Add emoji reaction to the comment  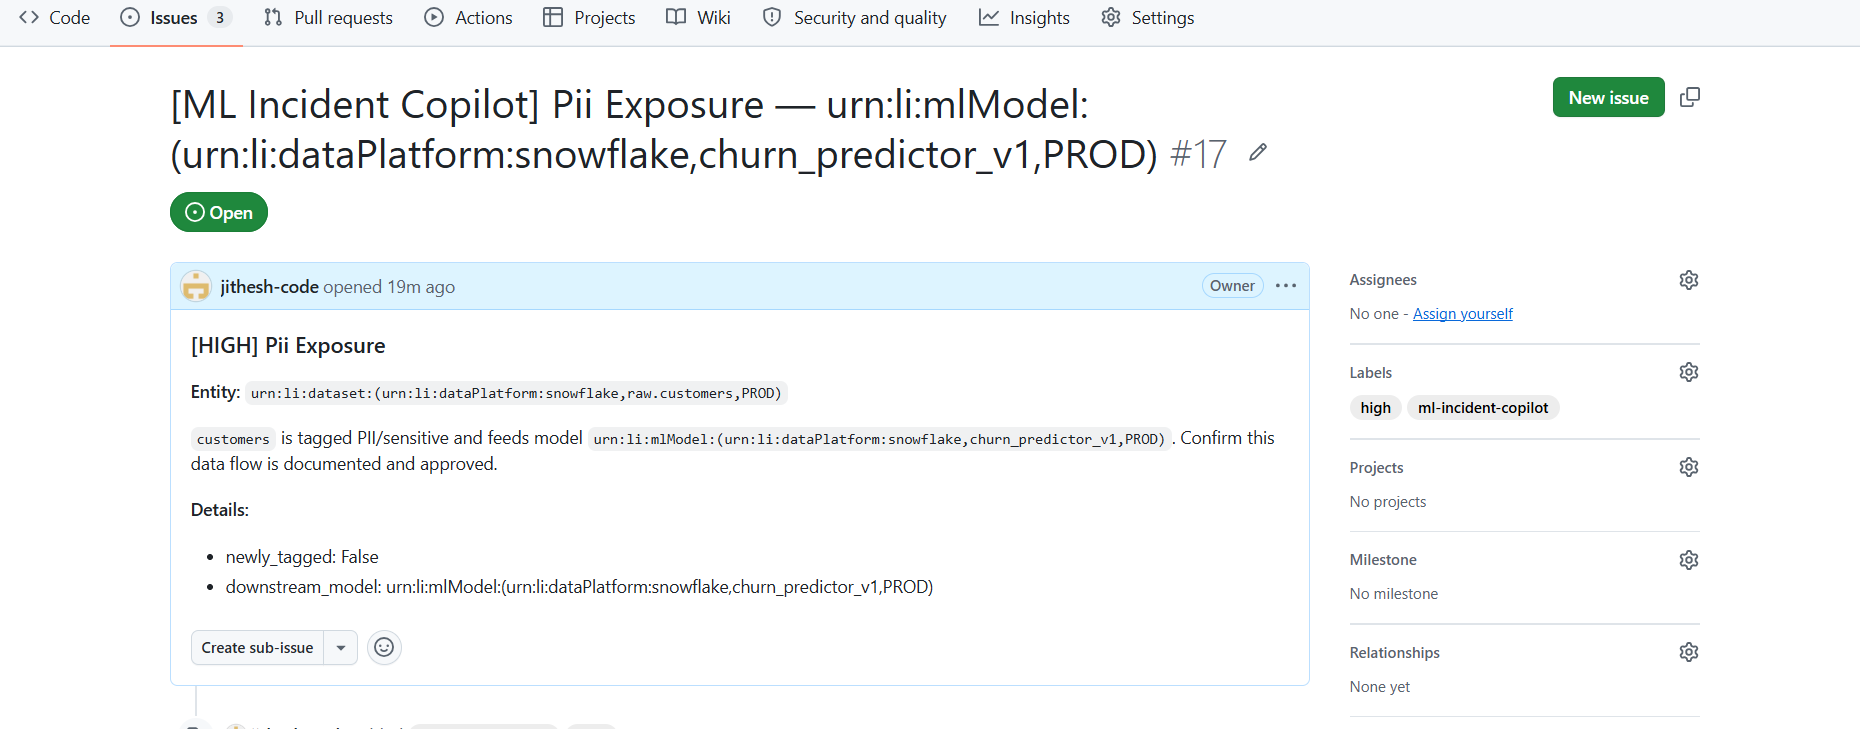tap(384, 648)
